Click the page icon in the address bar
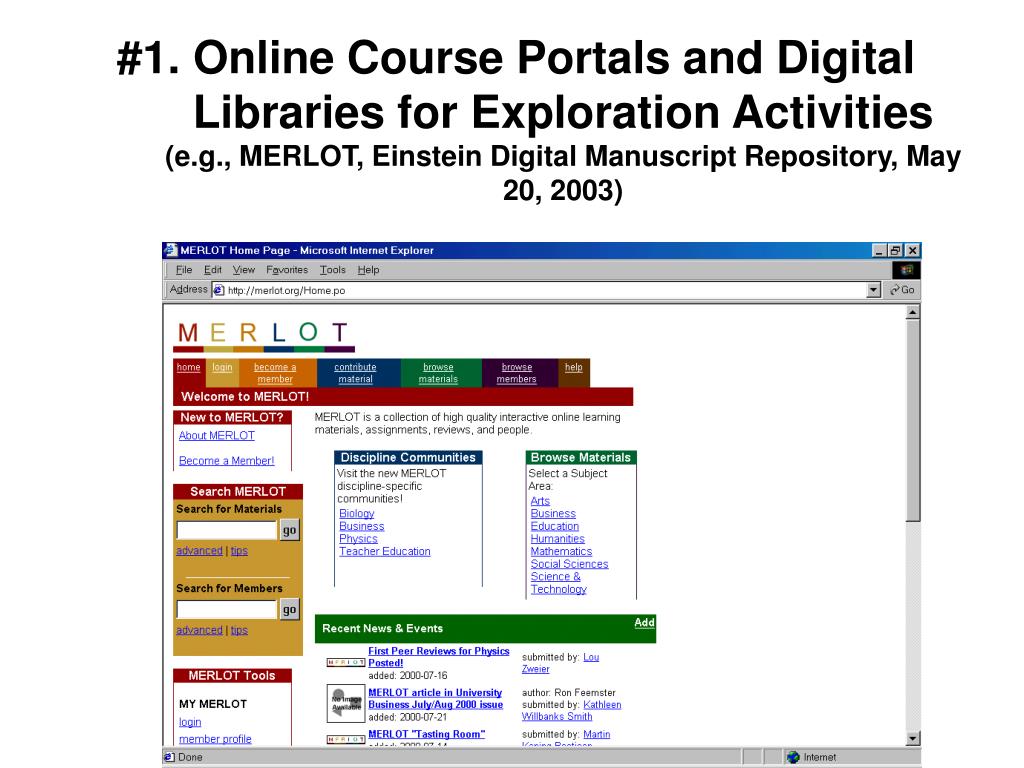 (x=219, y=290)
